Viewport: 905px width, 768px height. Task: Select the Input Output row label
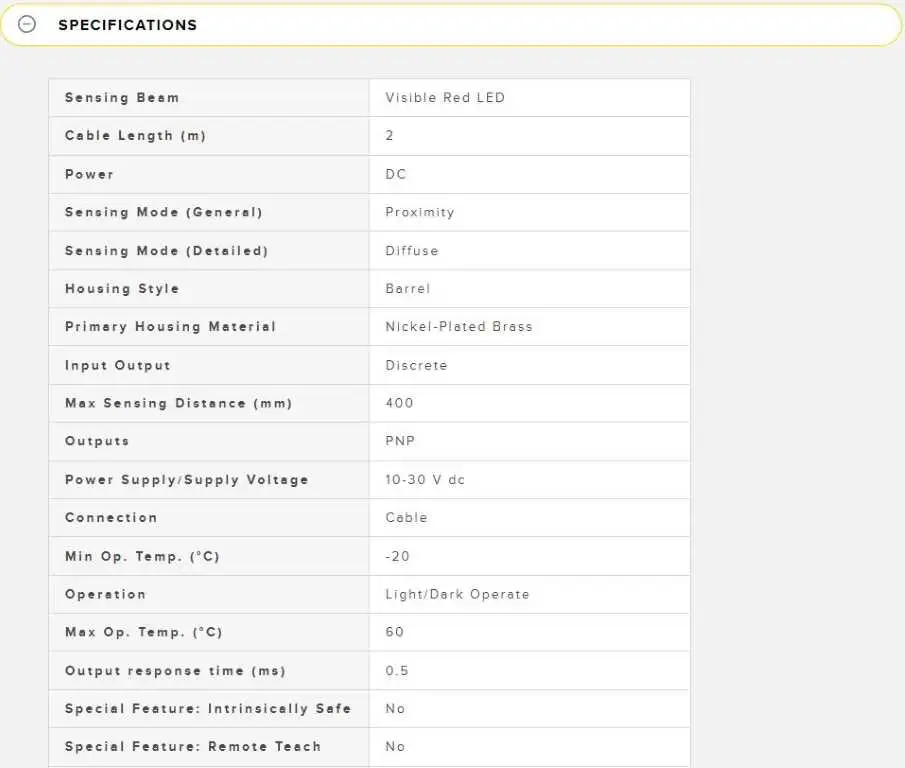[118, 365]
